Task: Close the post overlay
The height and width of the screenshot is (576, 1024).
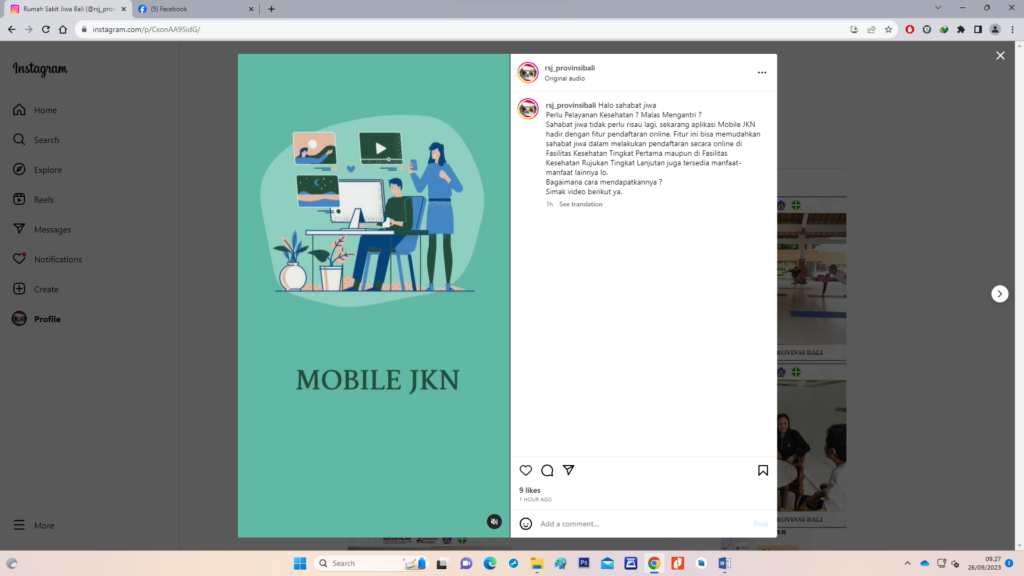Action: (1000, 56)
